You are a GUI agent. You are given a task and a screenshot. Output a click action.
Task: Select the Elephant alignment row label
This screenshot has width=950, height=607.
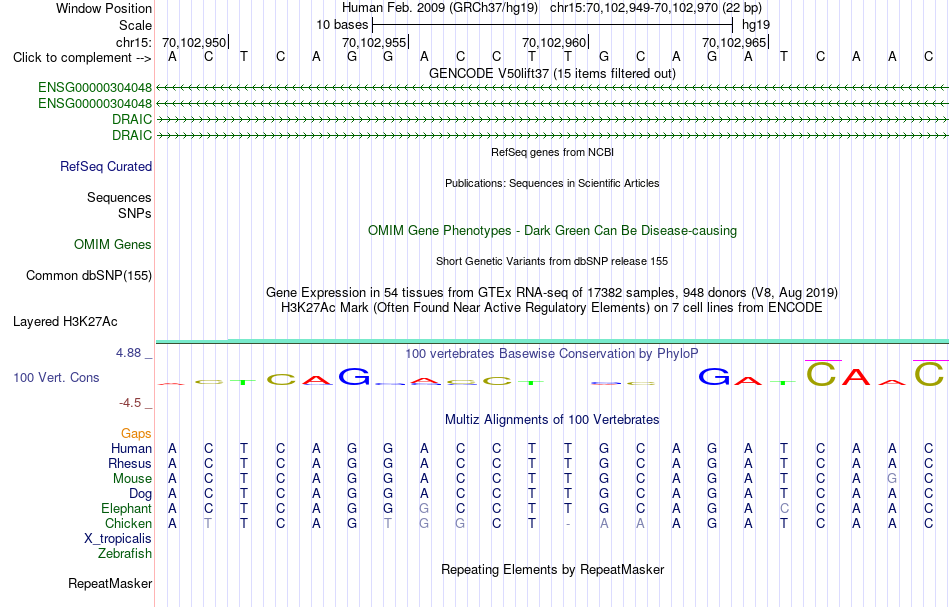click(x=127, y=509)
